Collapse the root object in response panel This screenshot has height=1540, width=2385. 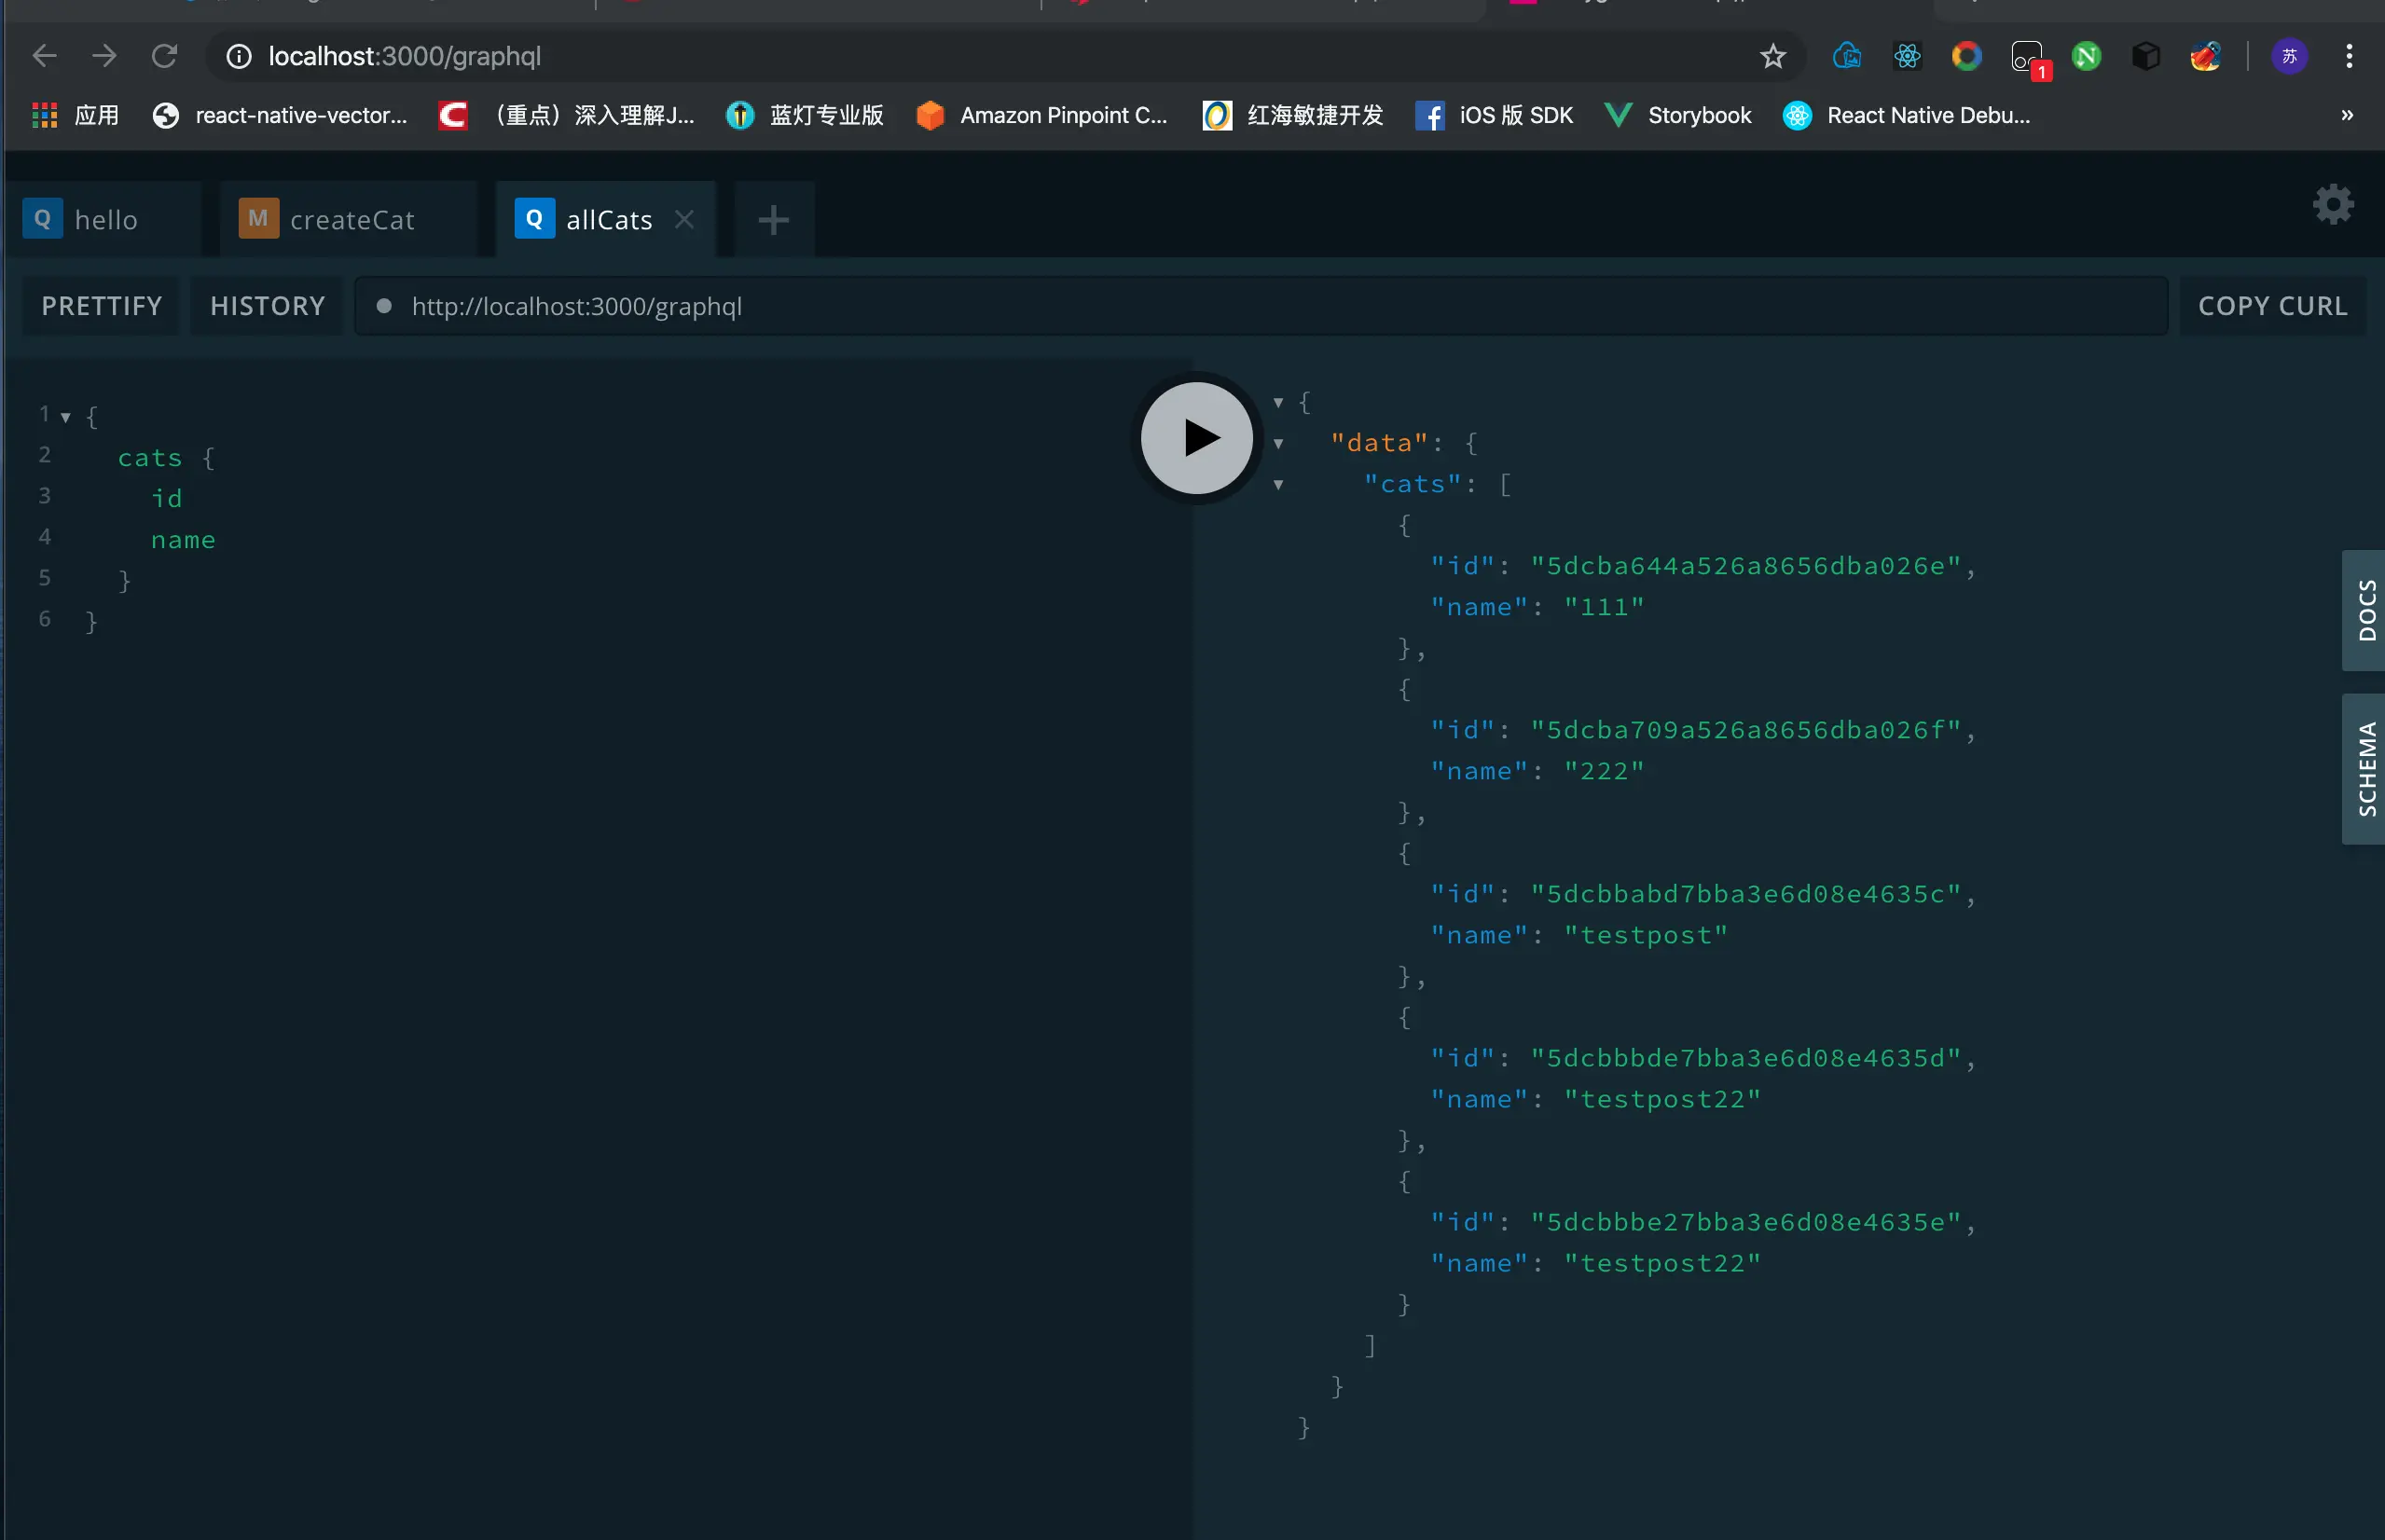click(1278, 402)
